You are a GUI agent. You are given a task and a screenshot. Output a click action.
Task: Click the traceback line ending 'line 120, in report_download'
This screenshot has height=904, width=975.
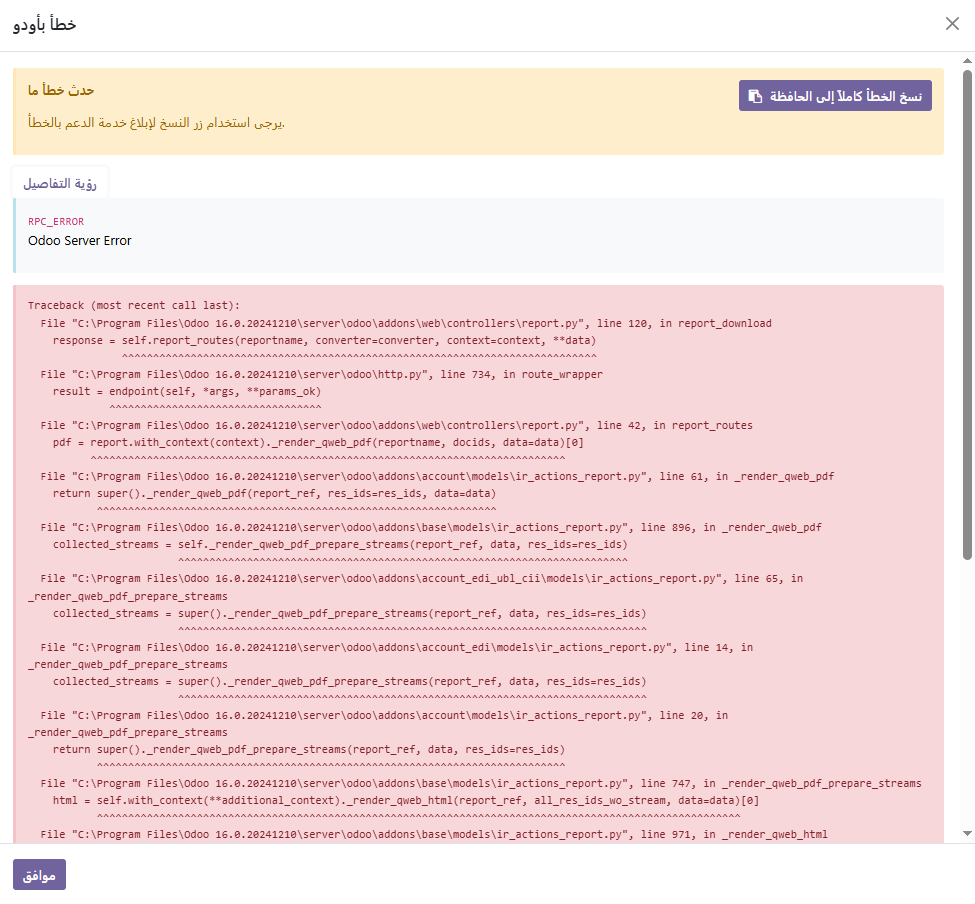[406, 323]
